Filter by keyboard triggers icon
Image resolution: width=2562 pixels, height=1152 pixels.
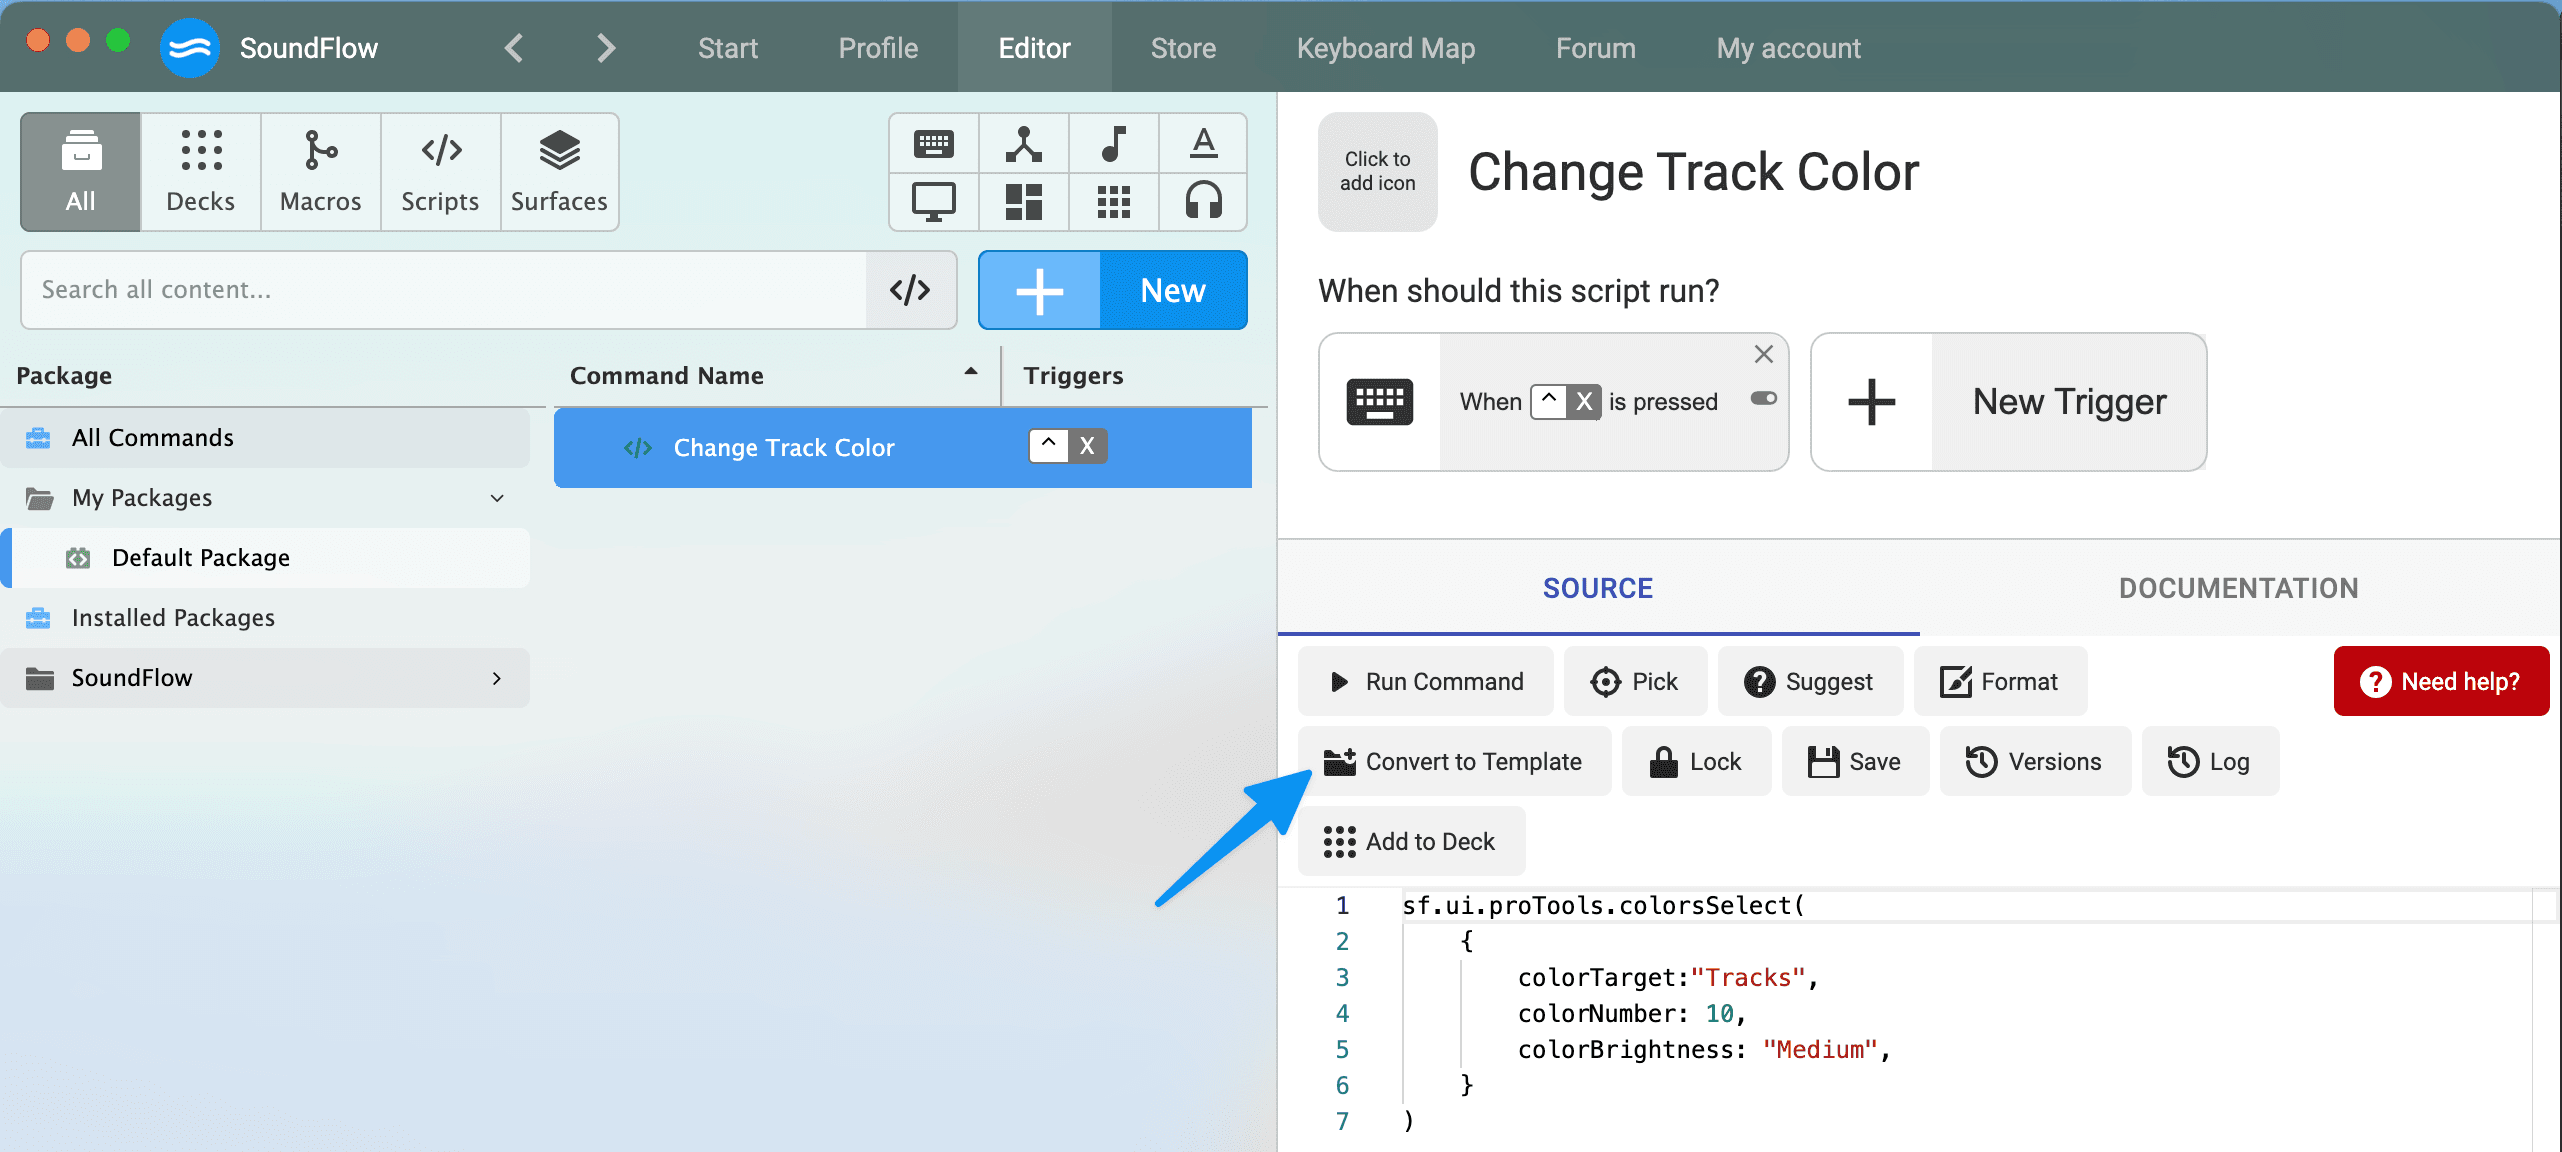[x=934, y=144]
